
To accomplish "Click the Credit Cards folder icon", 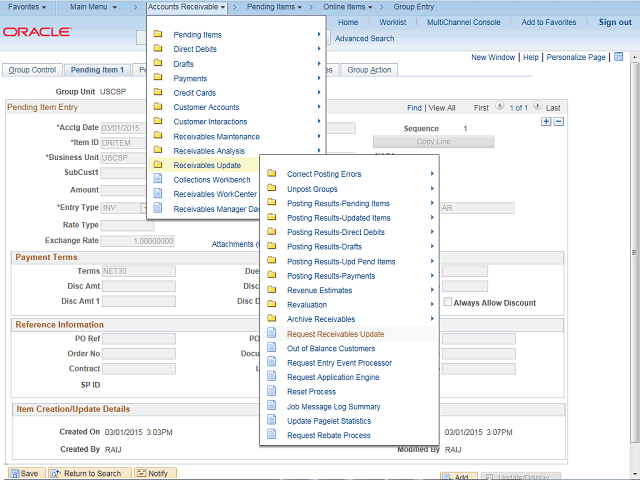I will pos(158,92).
